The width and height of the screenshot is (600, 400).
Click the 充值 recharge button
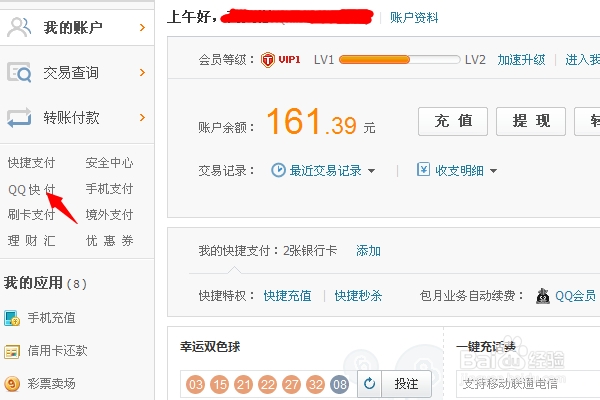(453, 121)
